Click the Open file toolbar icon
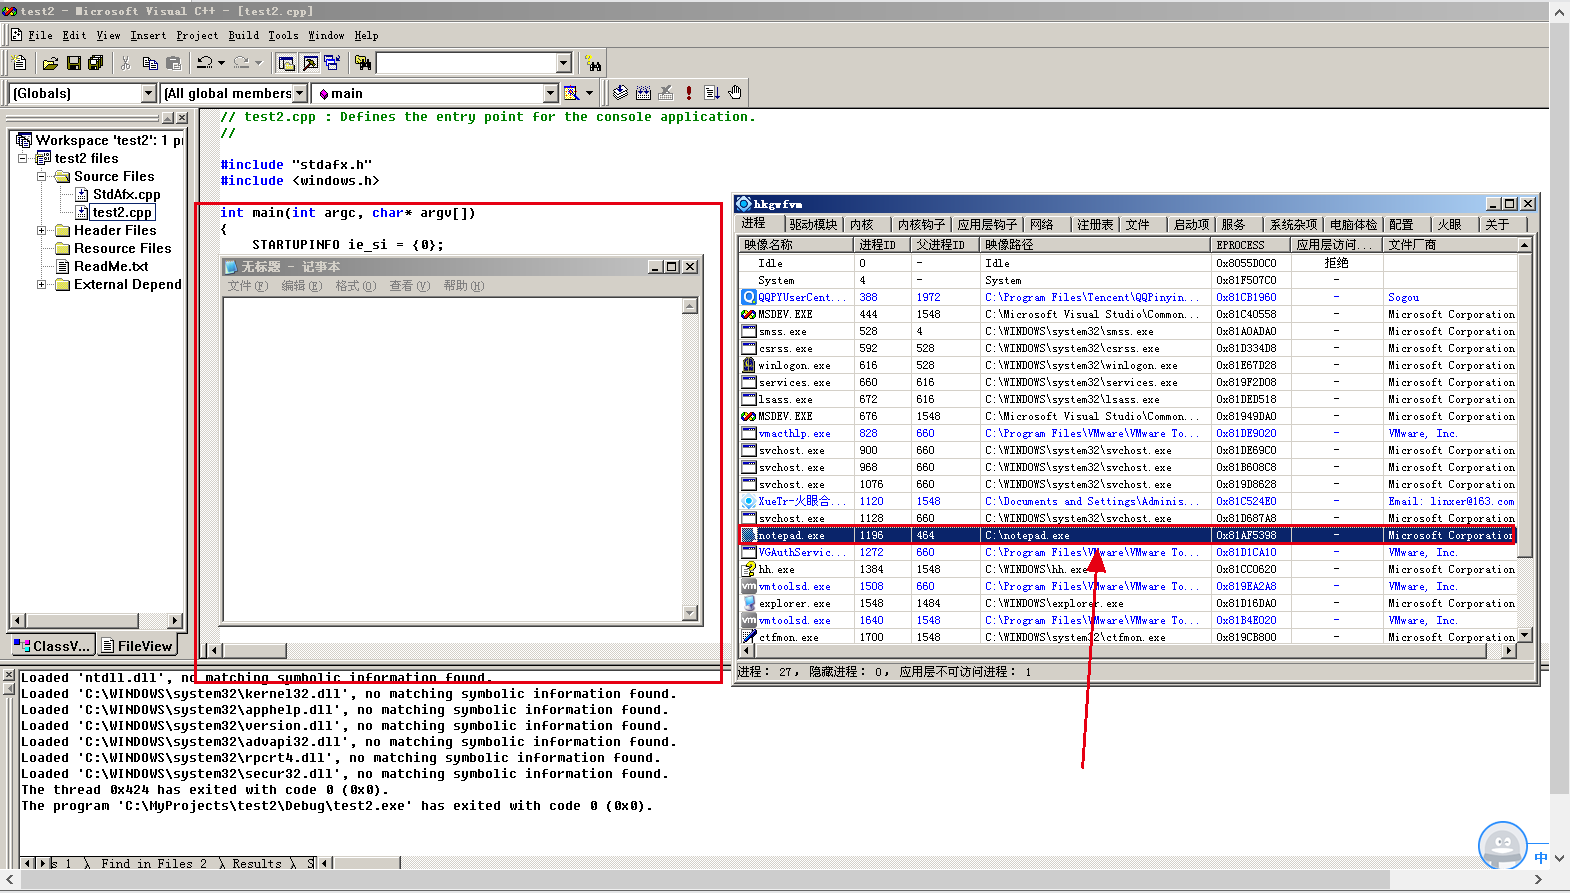Screen dimensions: 1570x893 click(50, 63)
